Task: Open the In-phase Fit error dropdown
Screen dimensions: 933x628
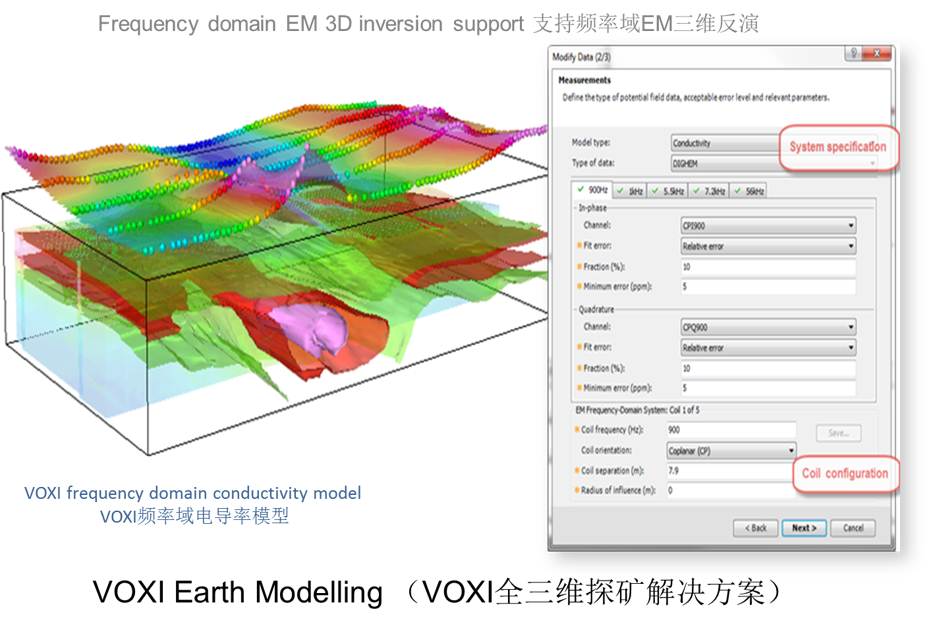Action: [x=768, y=246]
